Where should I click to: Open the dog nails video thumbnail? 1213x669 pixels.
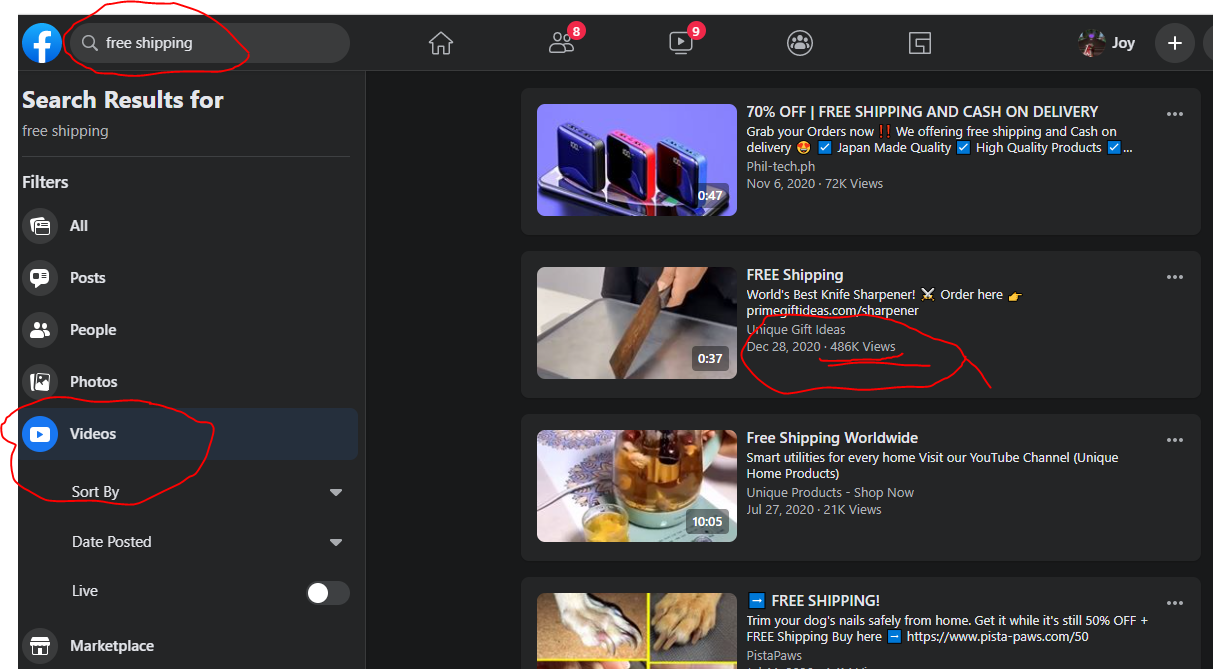[637, 631]
